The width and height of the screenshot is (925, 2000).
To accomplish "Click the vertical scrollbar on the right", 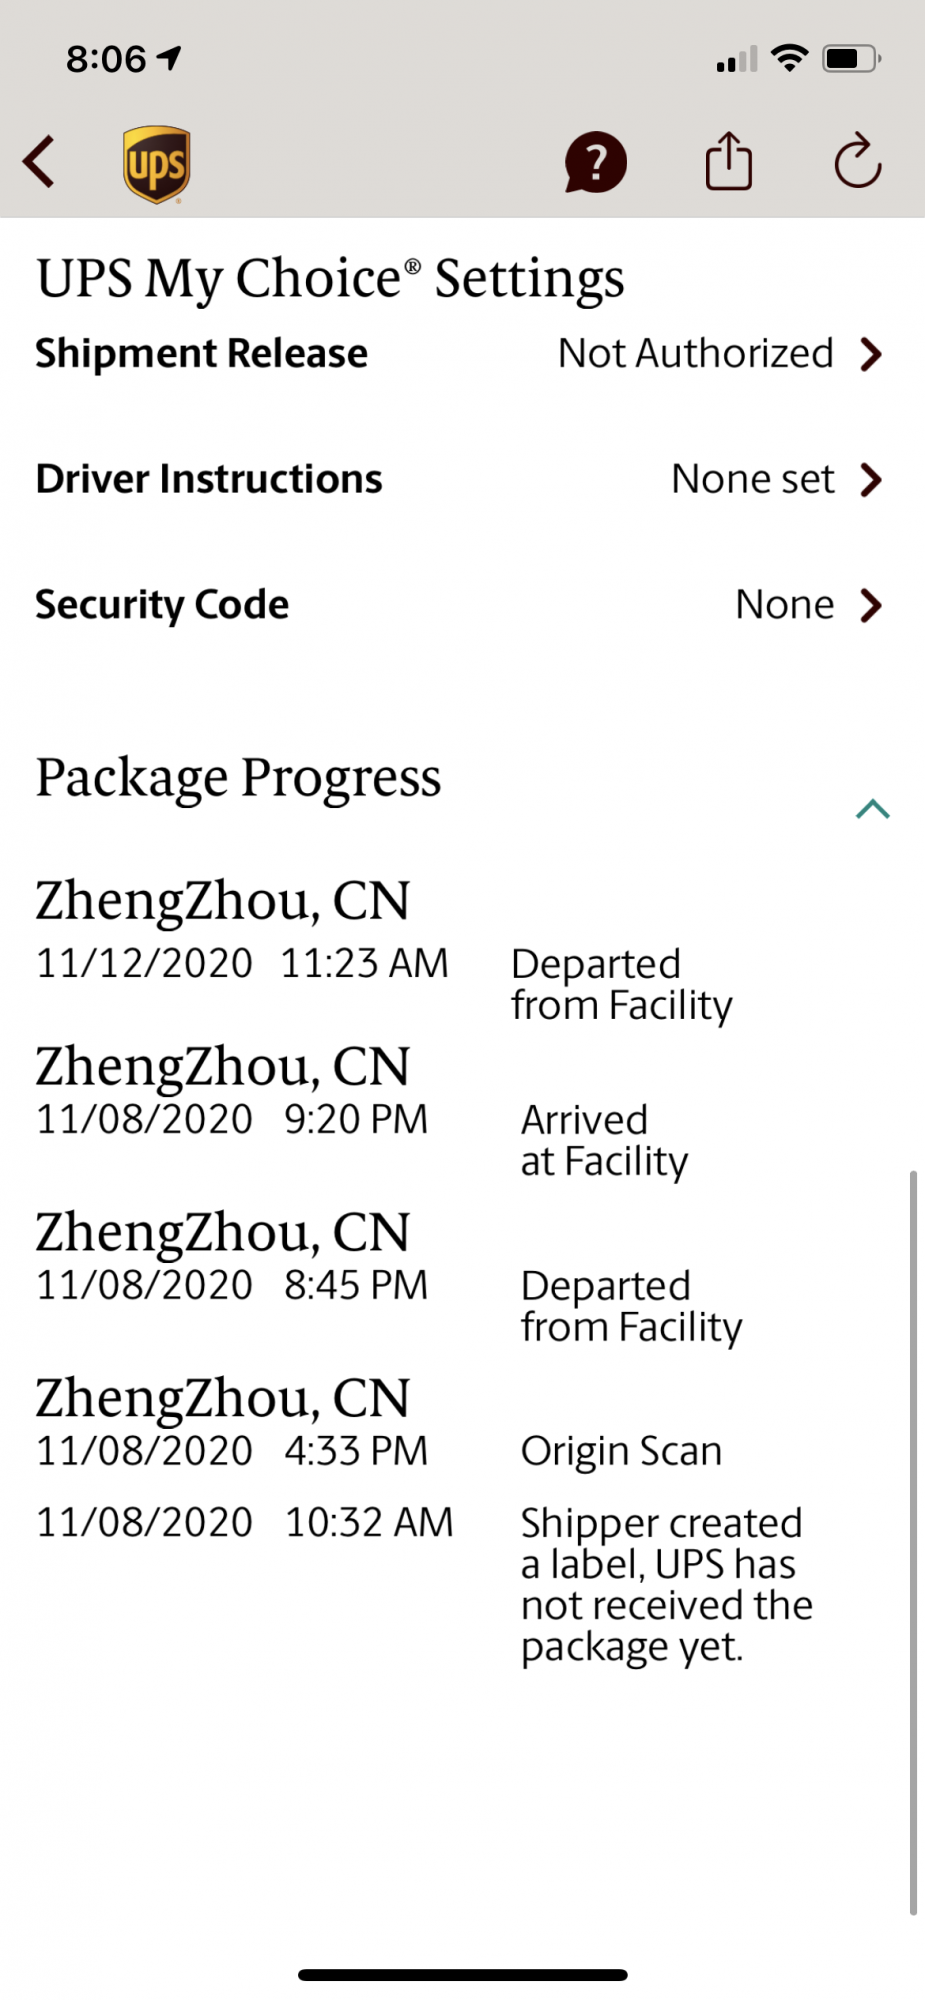I will 913,1540.
